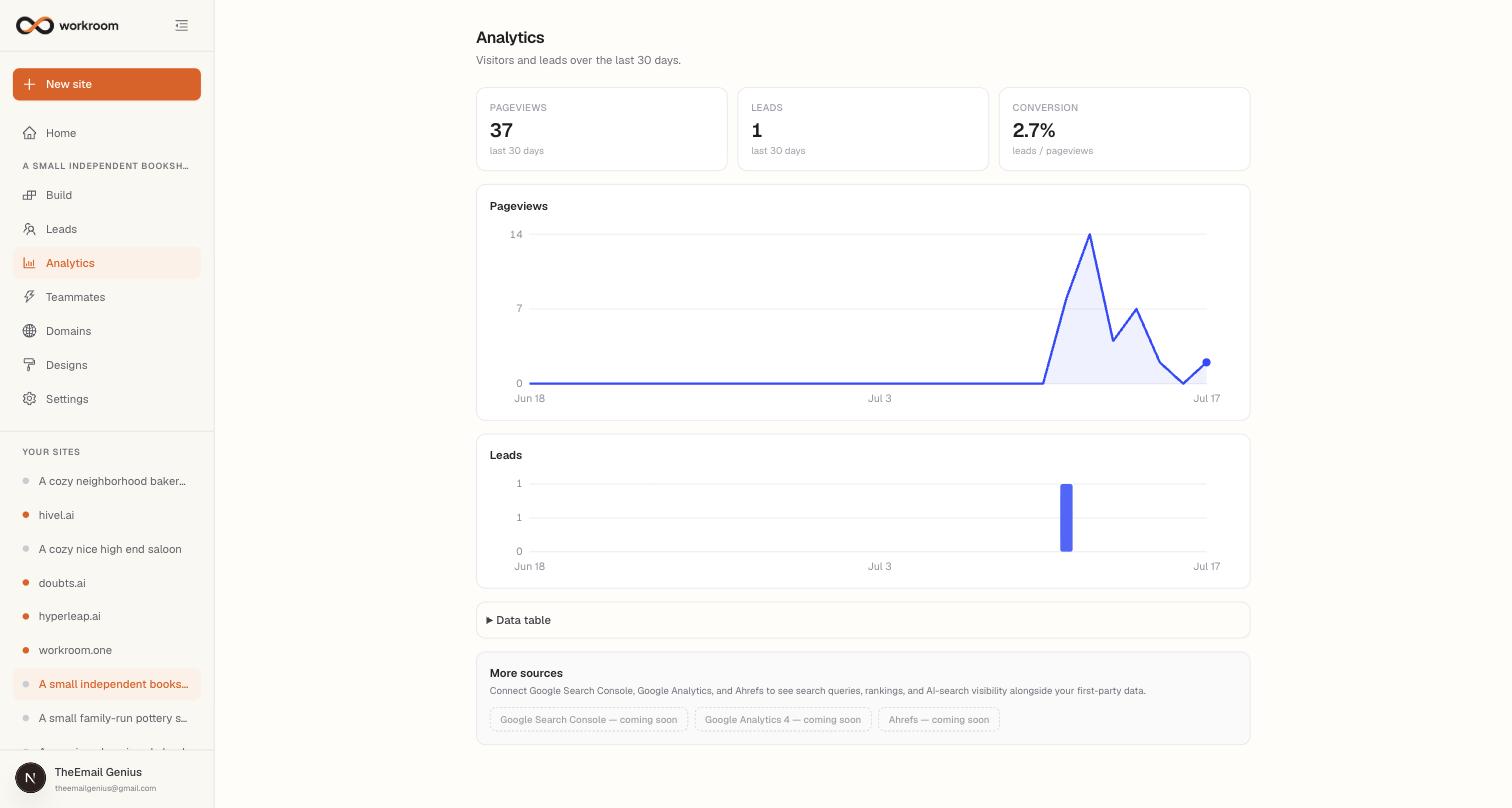Expand the Data table disclosure triangle
1512x808 pixels.
(x=489, y=620)
